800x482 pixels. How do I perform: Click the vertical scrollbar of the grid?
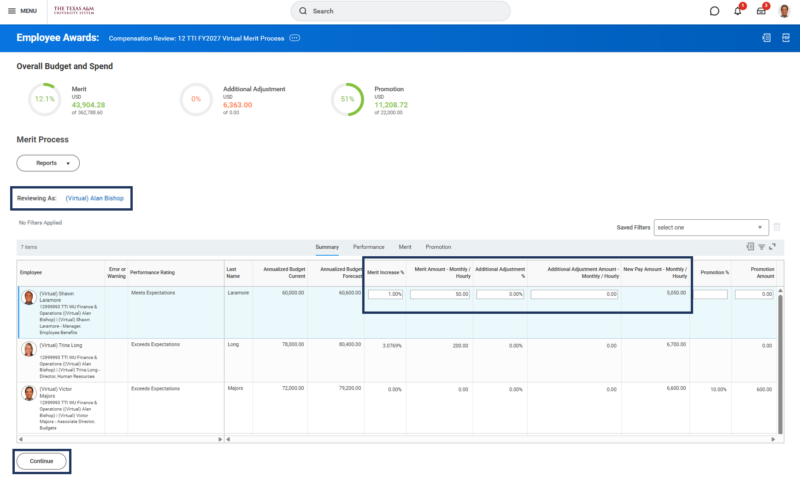click(780, 362)
